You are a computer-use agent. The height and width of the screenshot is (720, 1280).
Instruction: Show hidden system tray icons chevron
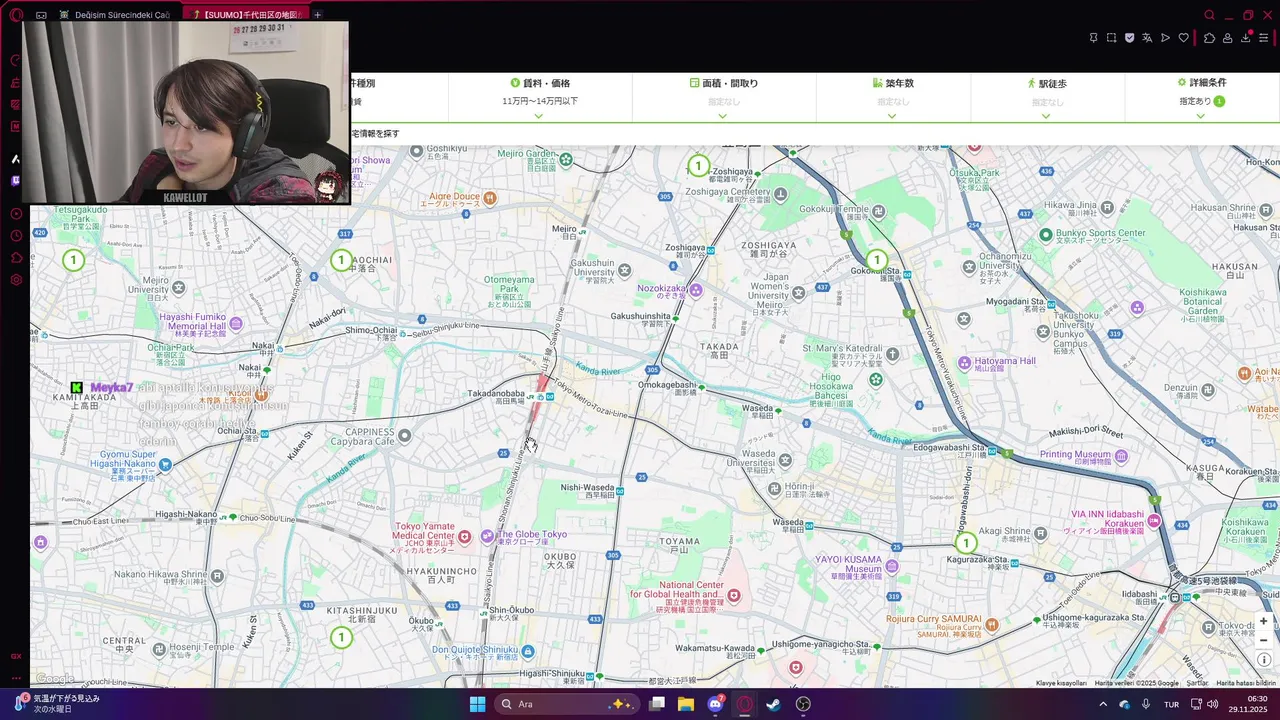[1103, 704]
